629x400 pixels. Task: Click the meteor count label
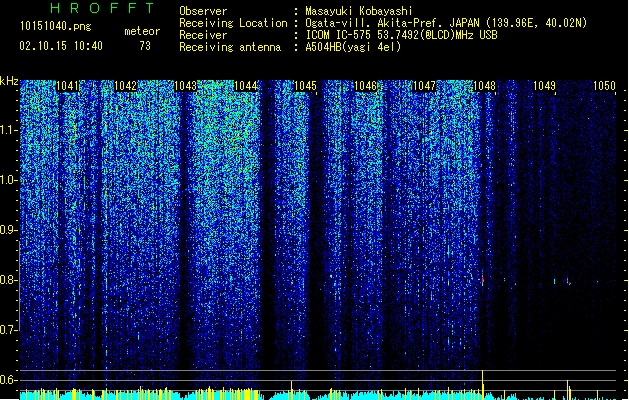pyautogui.click(x=142, y=31)
